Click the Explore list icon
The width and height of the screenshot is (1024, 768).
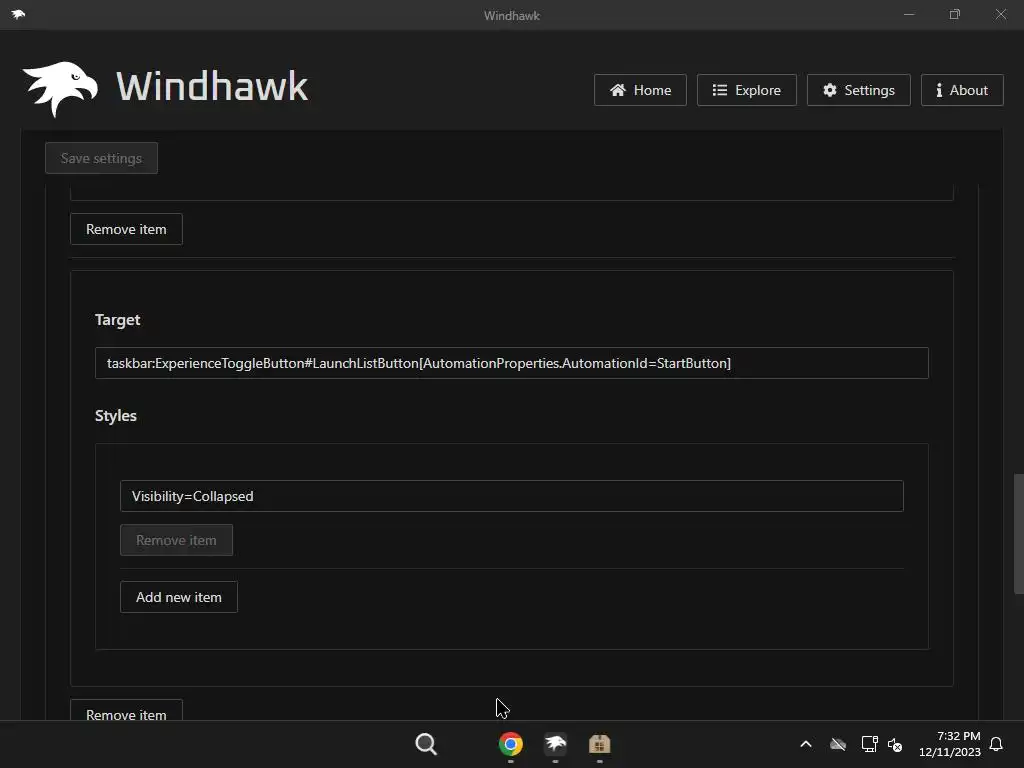(720, 90)
